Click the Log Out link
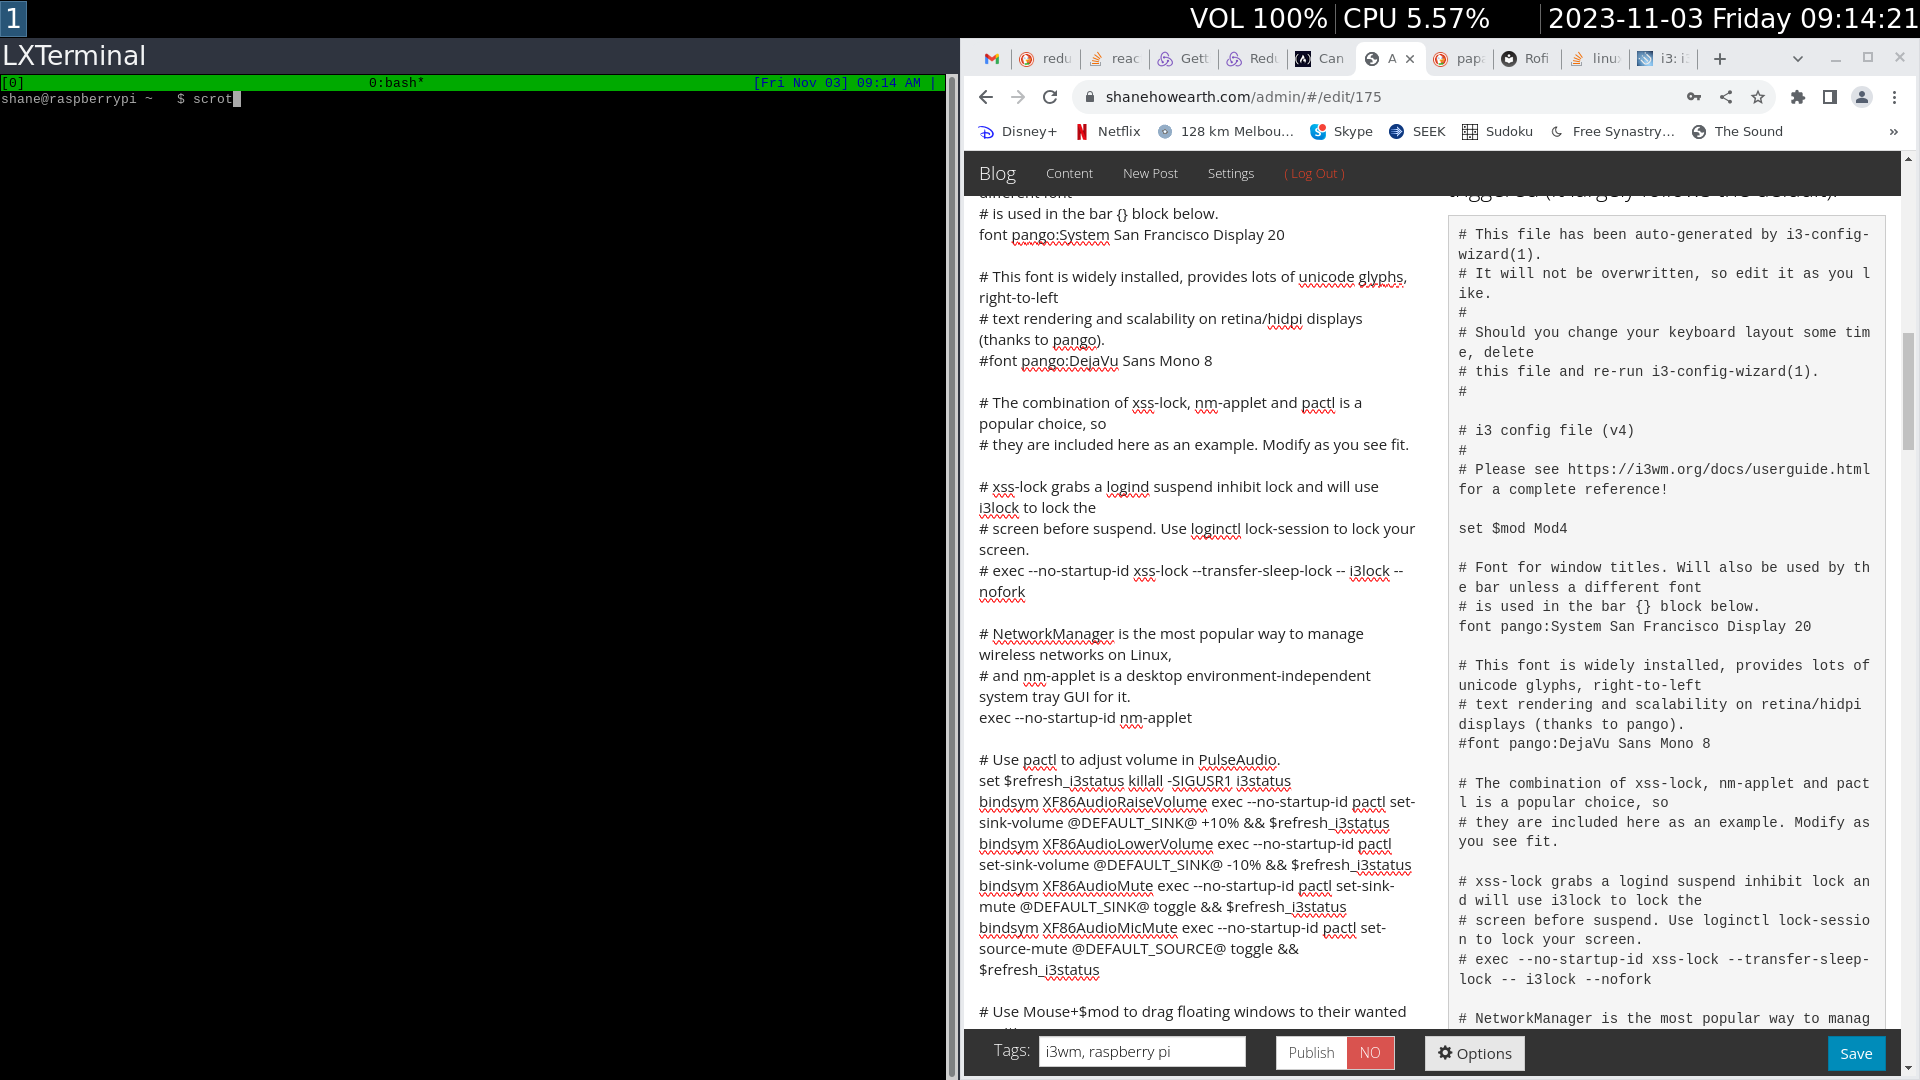1920x1080 pixels. tap(1314, 174)
